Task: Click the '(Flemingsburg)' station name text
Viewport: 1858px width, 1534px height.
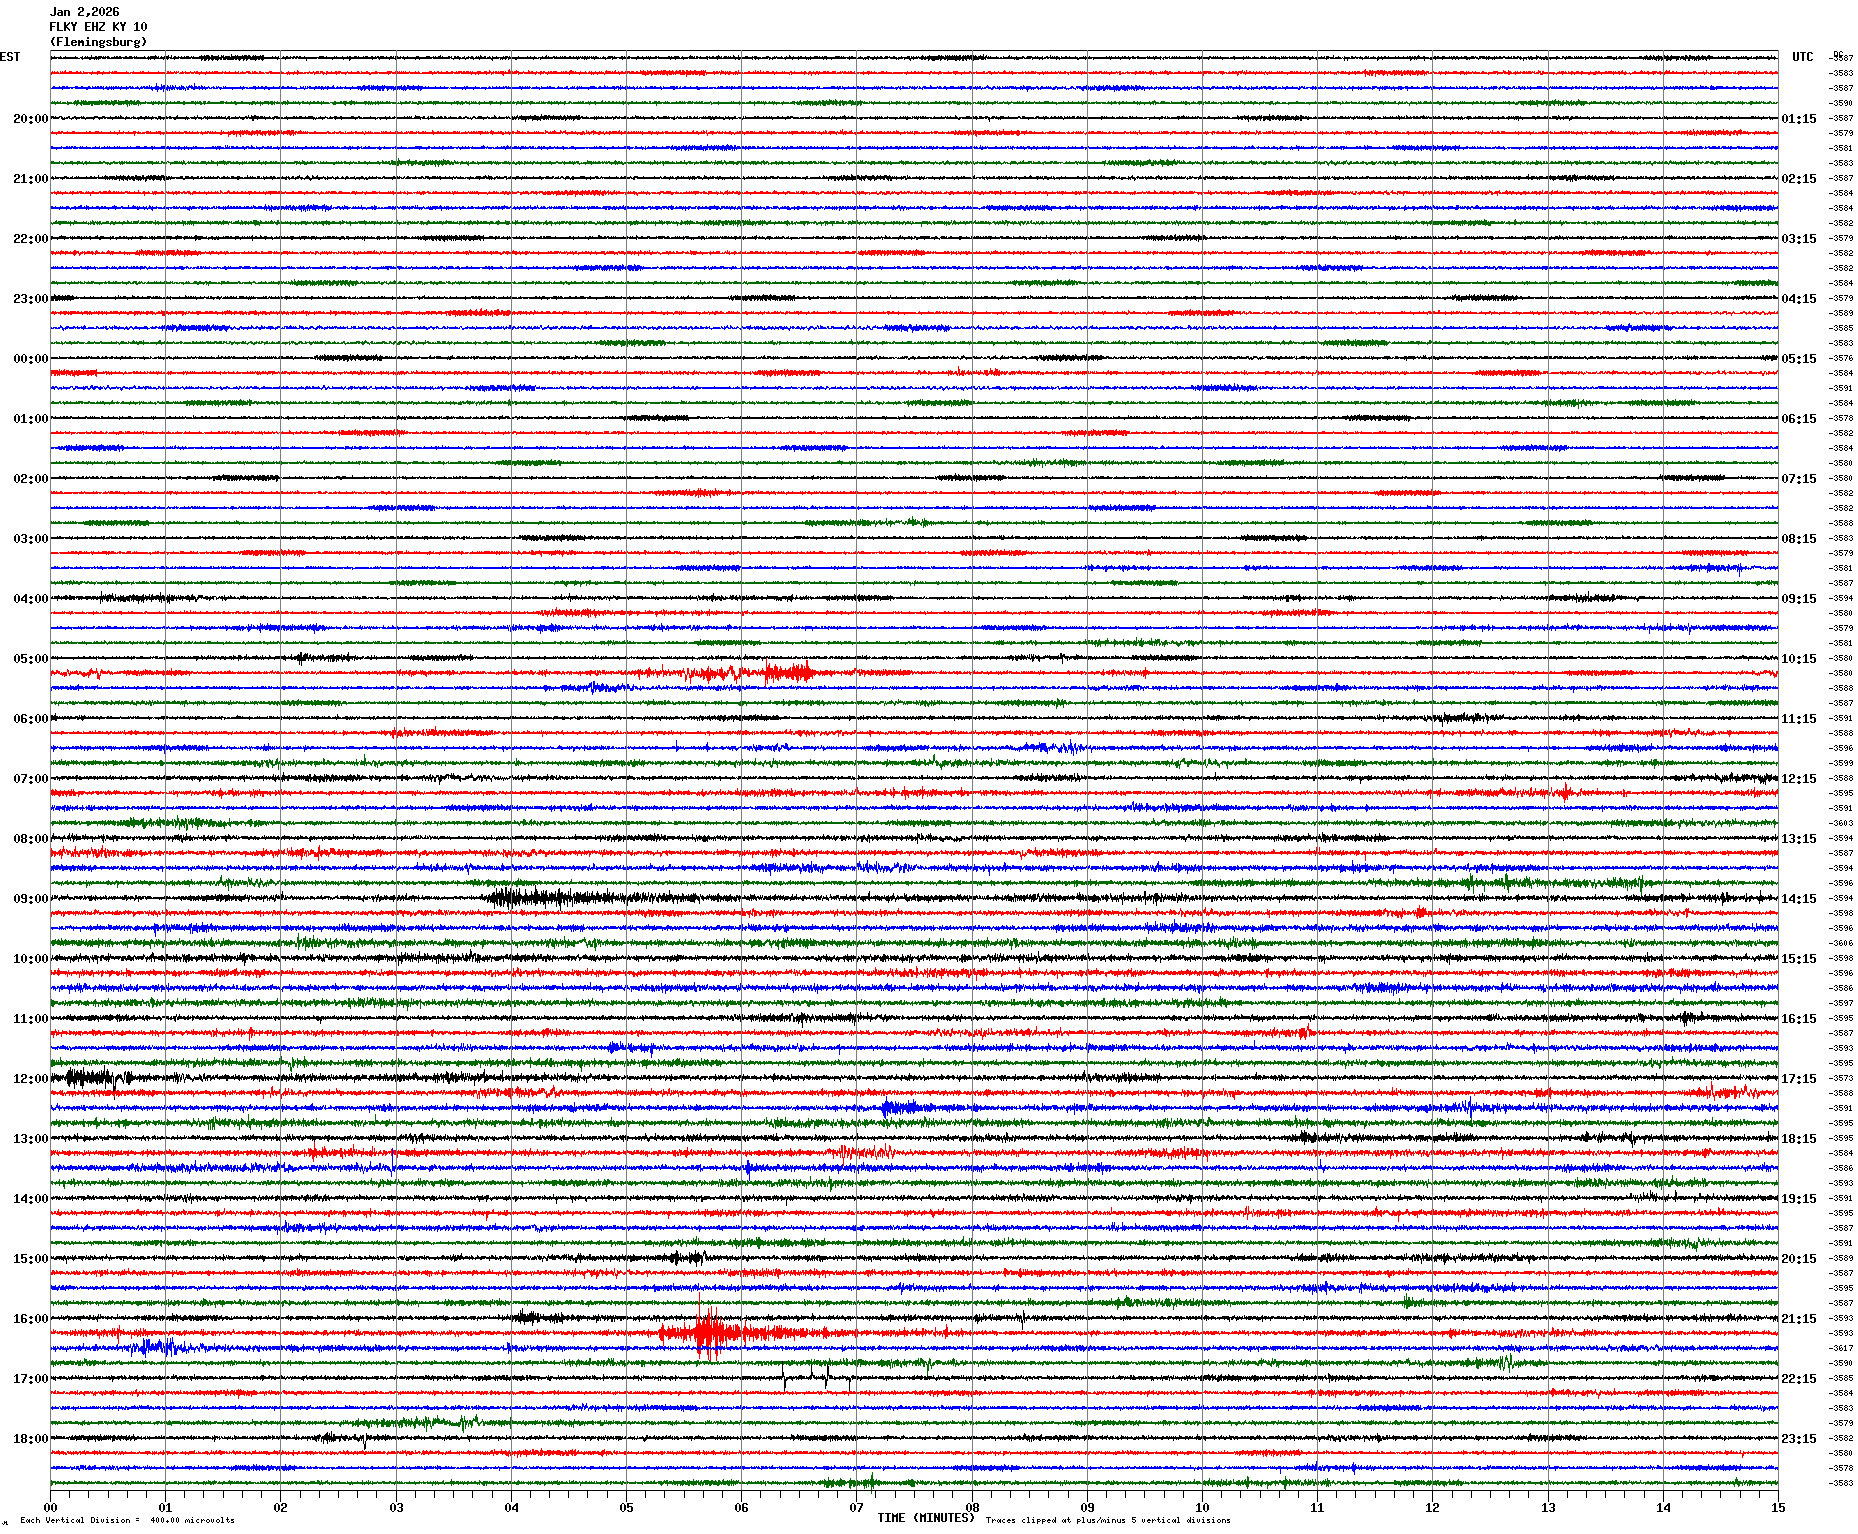Action: coord(98,42)
